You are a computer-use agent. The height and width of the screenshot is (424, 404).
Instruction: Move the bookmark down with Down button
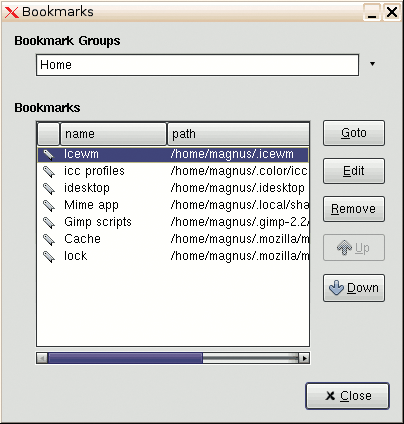point(354,288)
